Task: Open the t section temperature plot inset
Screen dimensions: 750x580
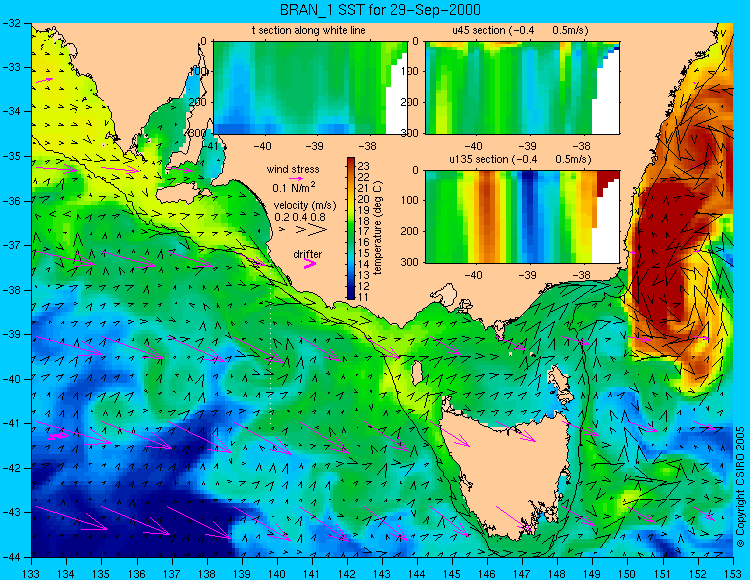Action: (x=310, y=88)
